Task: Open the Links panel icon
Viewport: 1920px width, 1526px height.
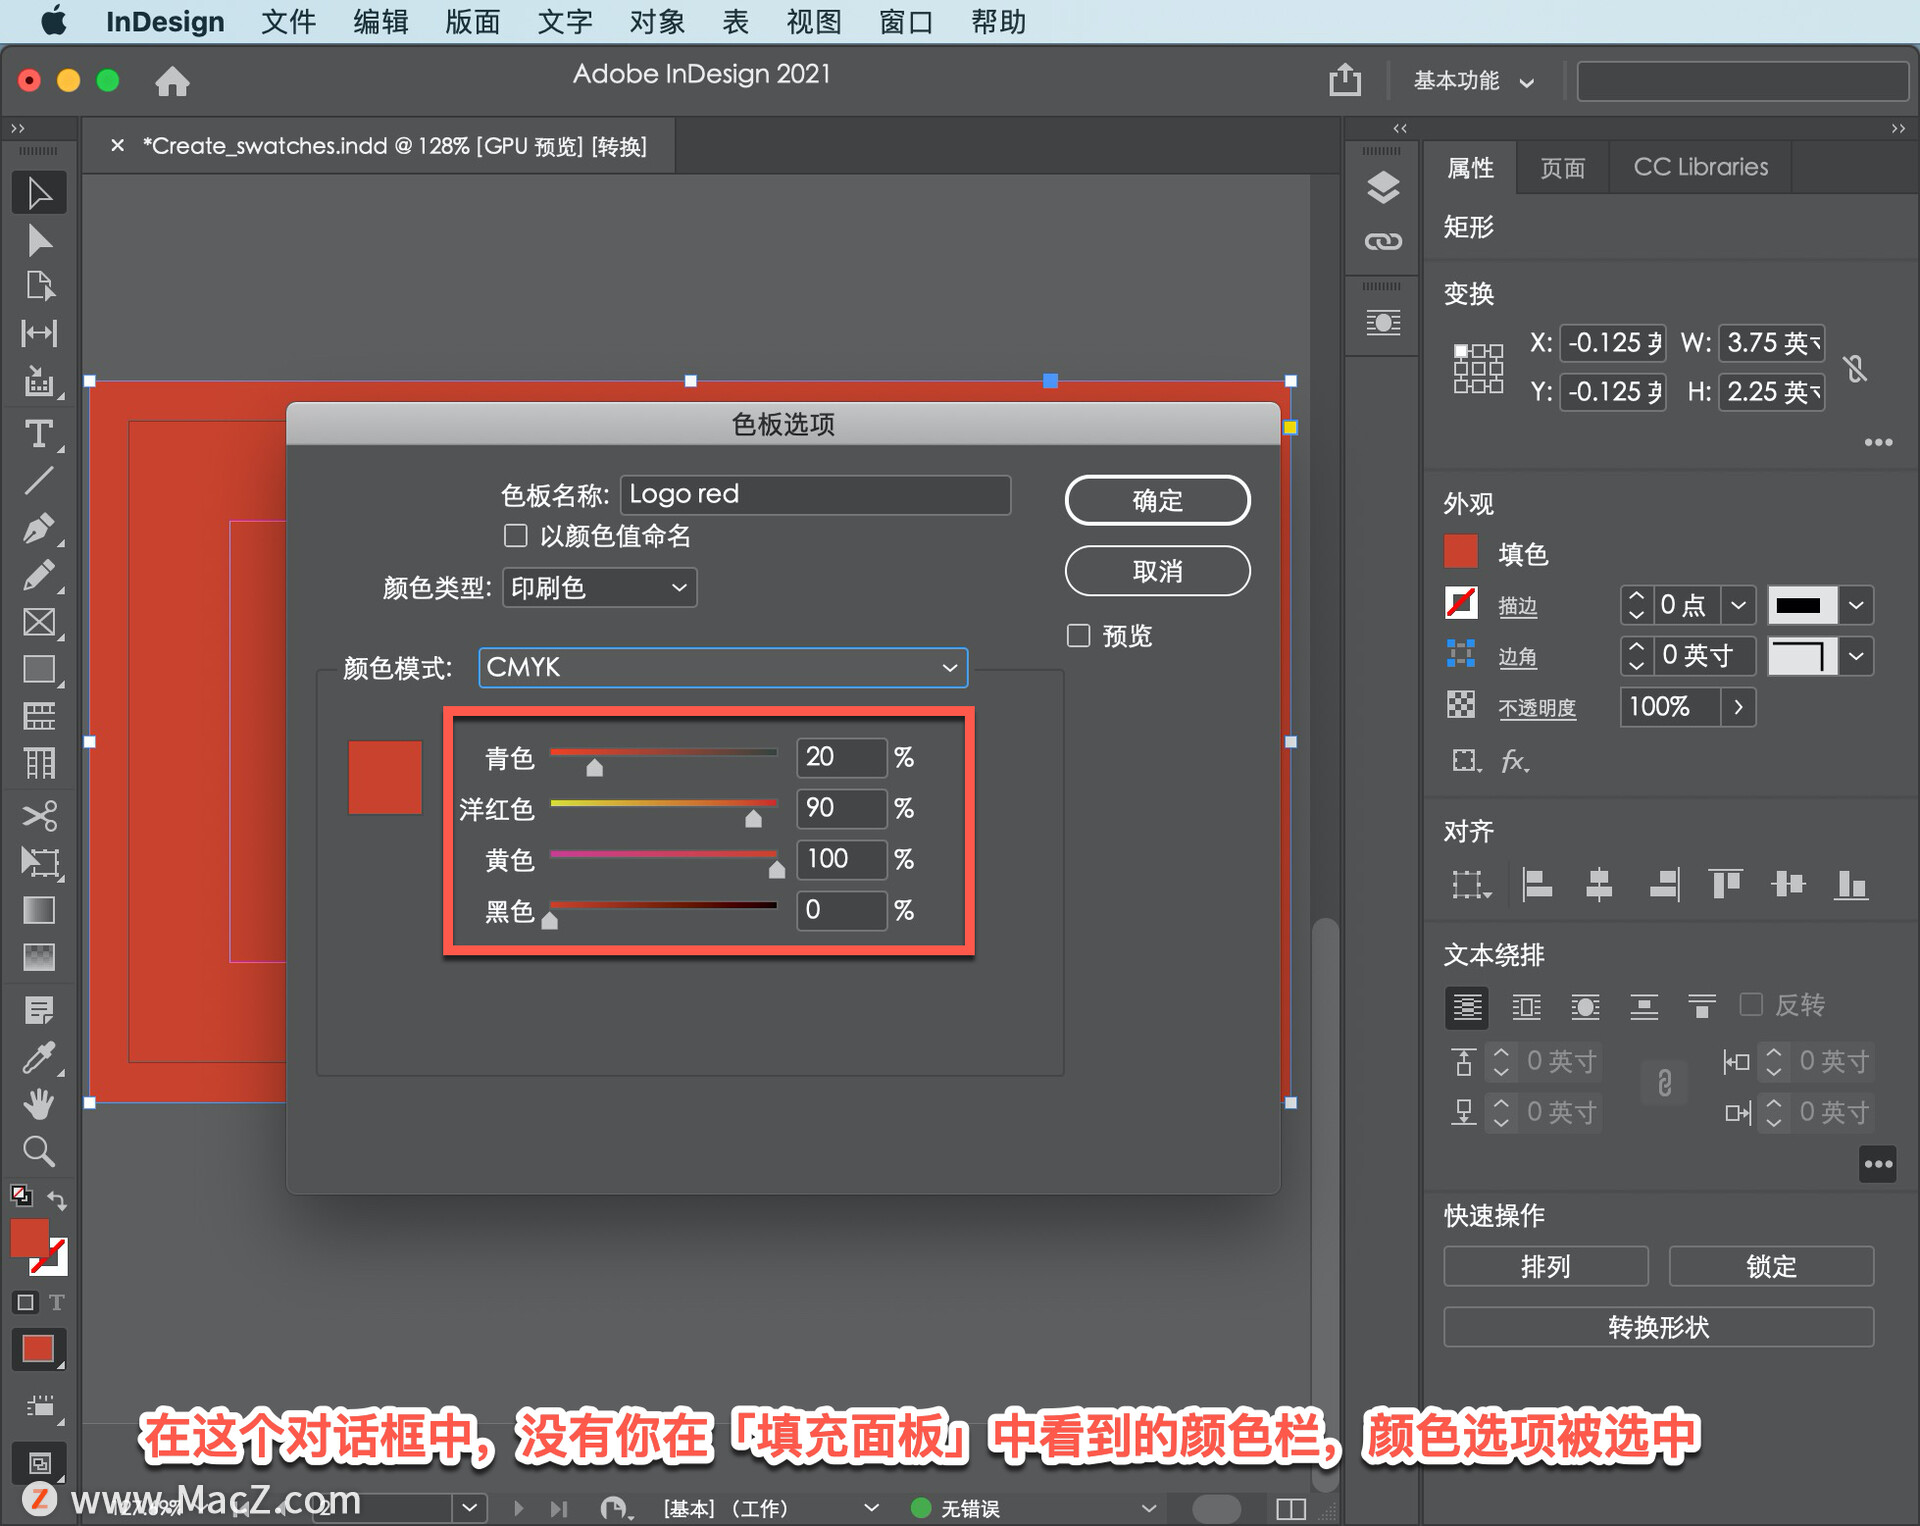Action: pos(1383,241)
